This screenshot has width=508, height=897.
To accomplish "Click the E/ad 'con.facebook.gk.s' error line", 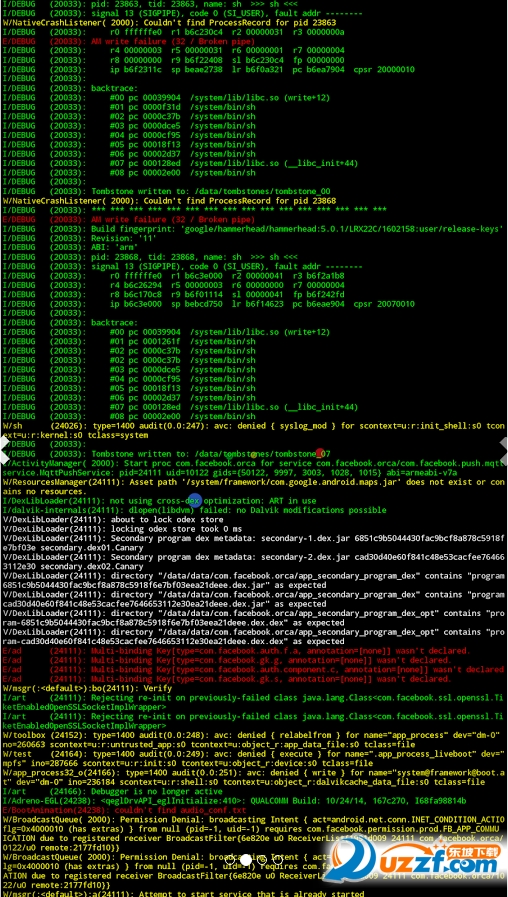I will pos(227,679).
